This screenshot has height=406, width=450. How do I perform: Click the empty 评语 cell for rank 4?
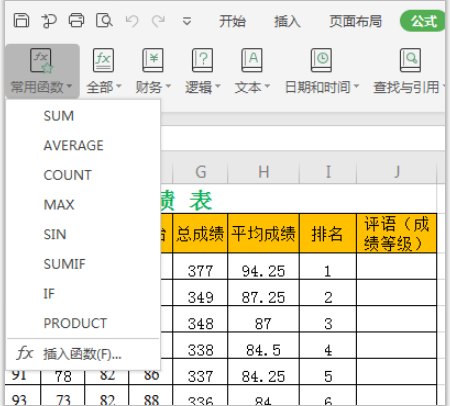pyautogui.click(x=397, y=345)
